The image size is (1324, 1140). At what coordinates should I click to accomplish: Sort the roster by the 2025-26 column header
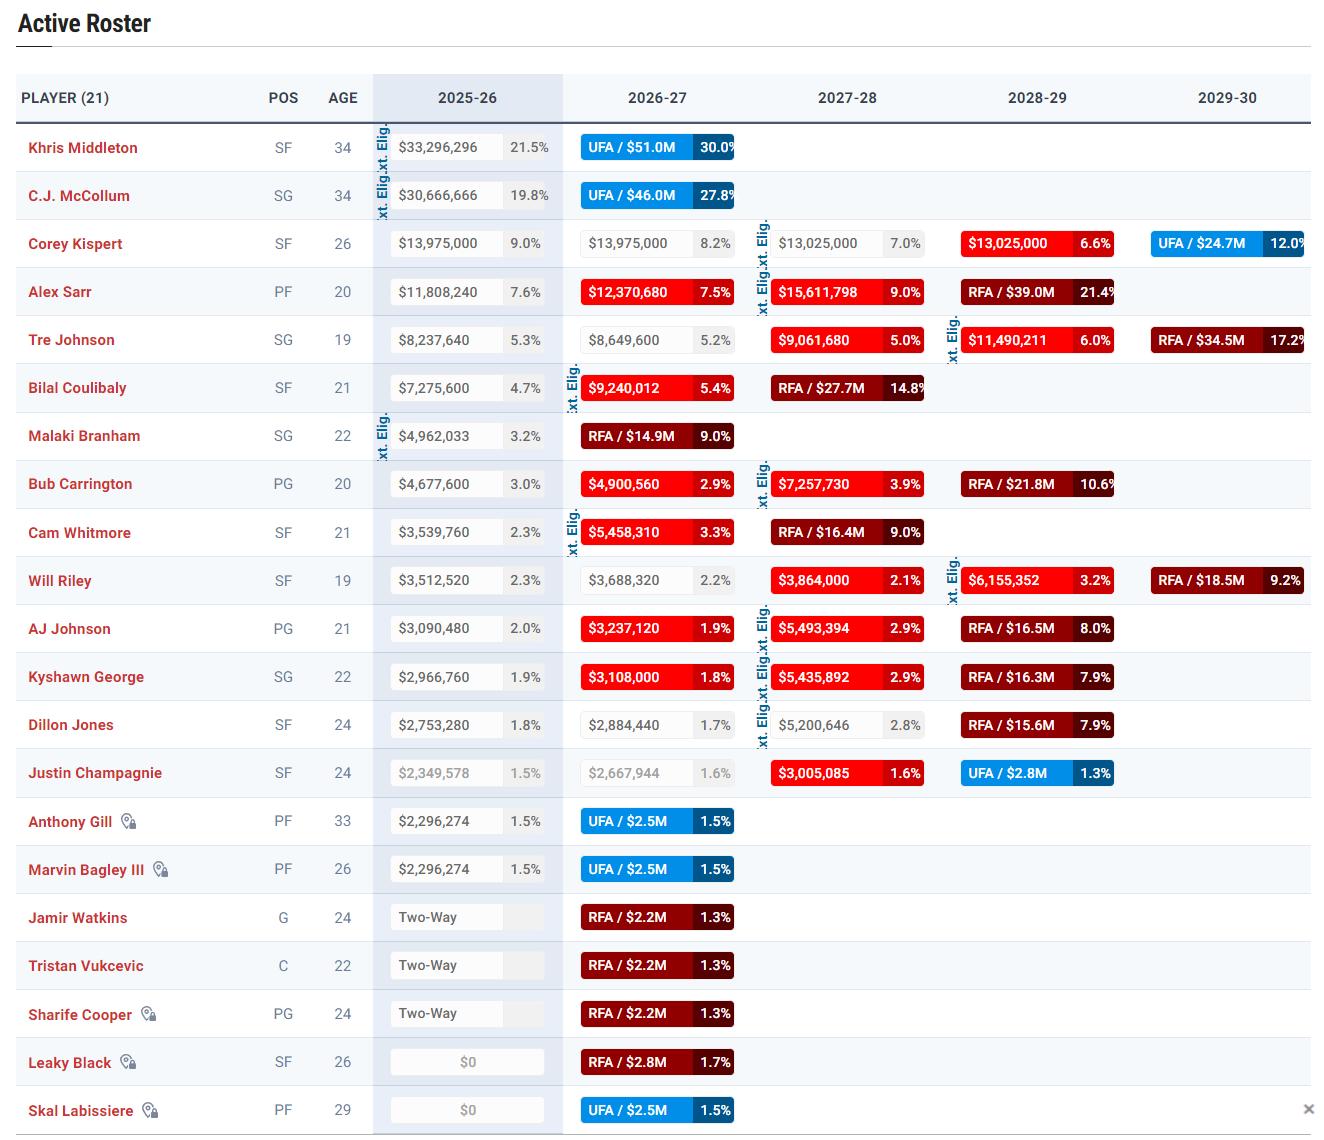[x=467, y=98]
